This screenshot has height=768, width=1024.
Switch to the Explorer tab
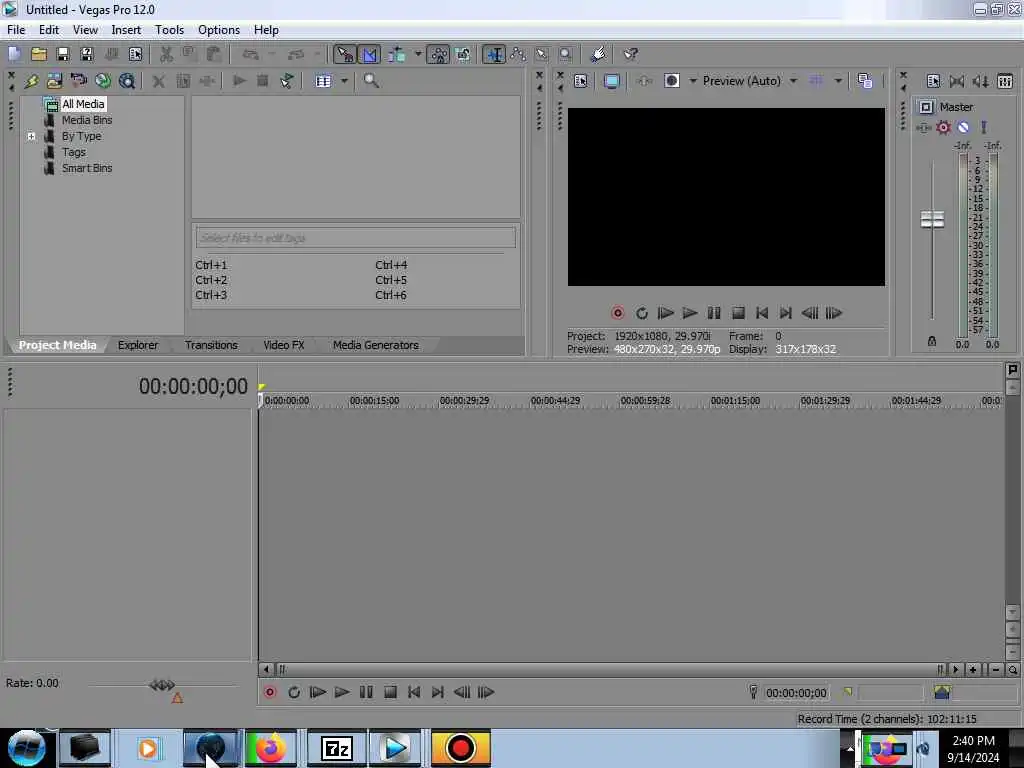coord(138,345)
